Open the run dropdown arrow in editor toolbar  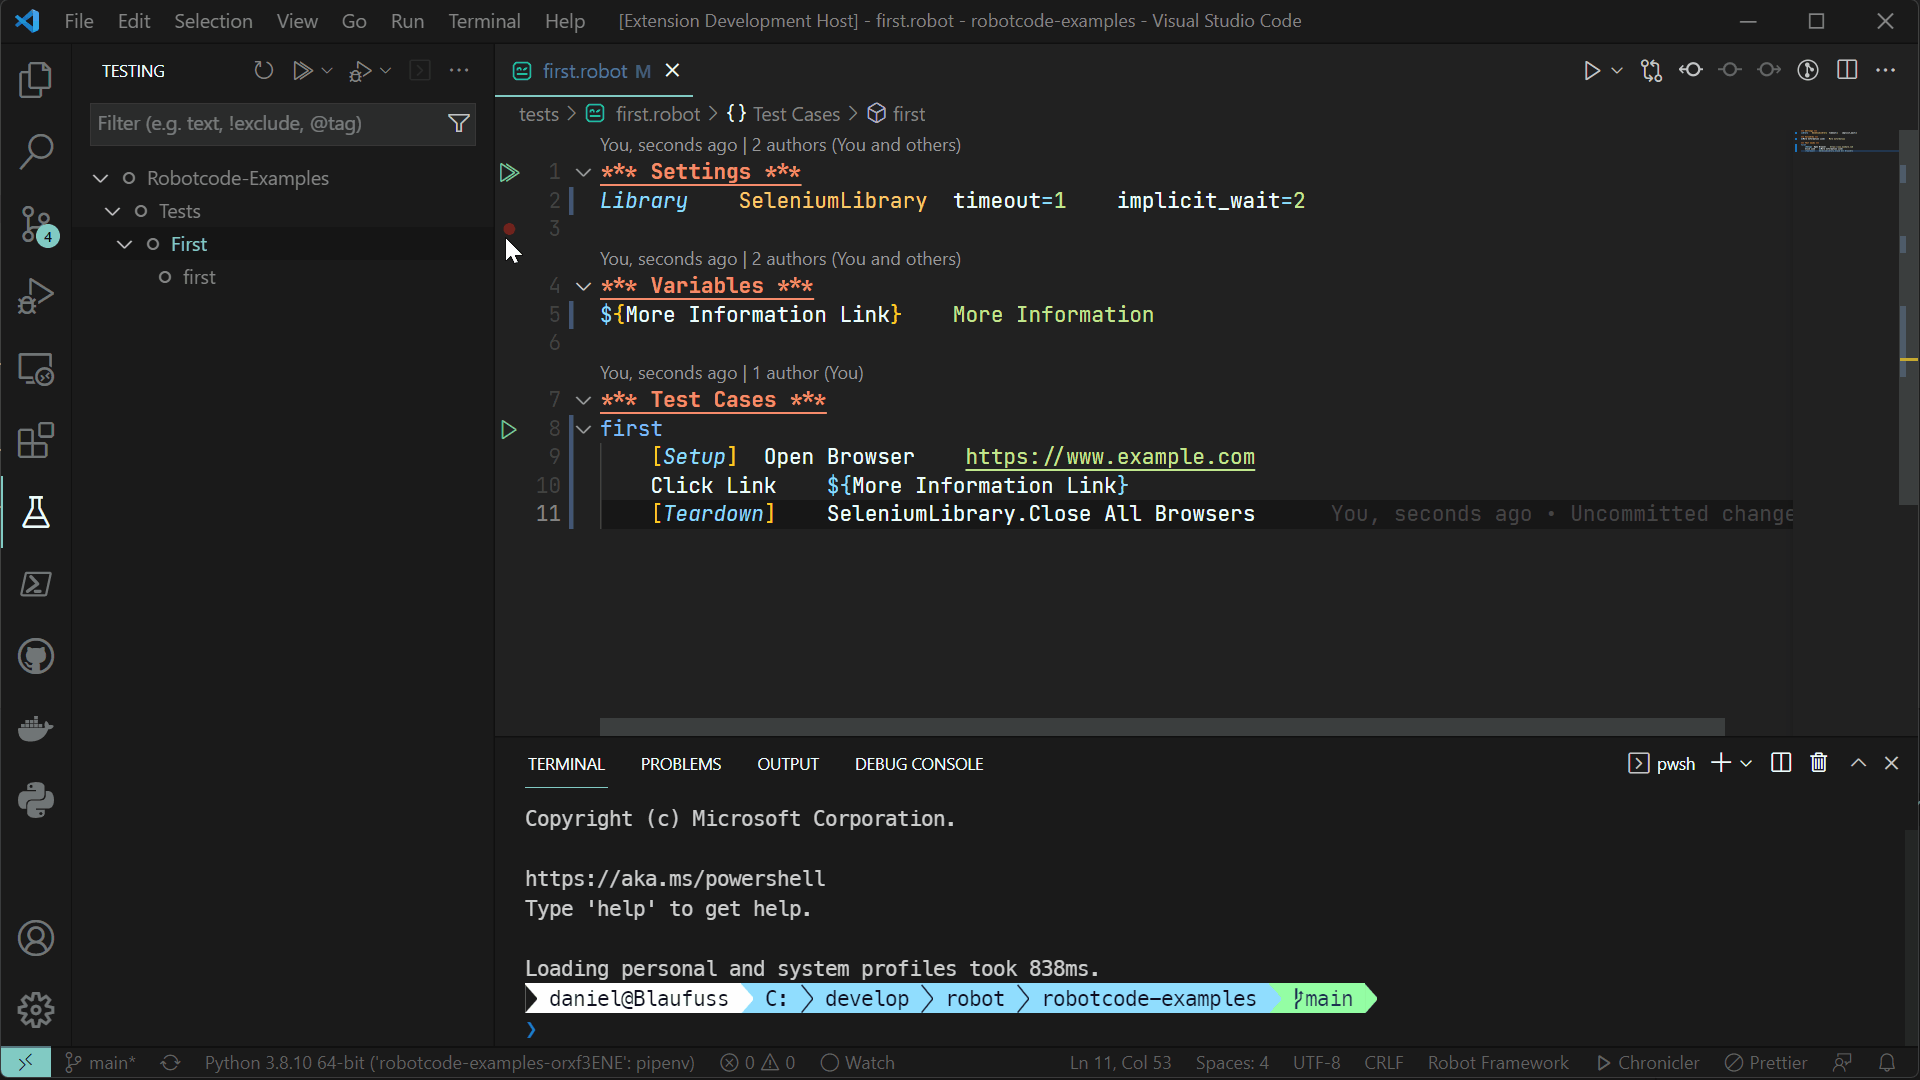[x=1617, y=70]
